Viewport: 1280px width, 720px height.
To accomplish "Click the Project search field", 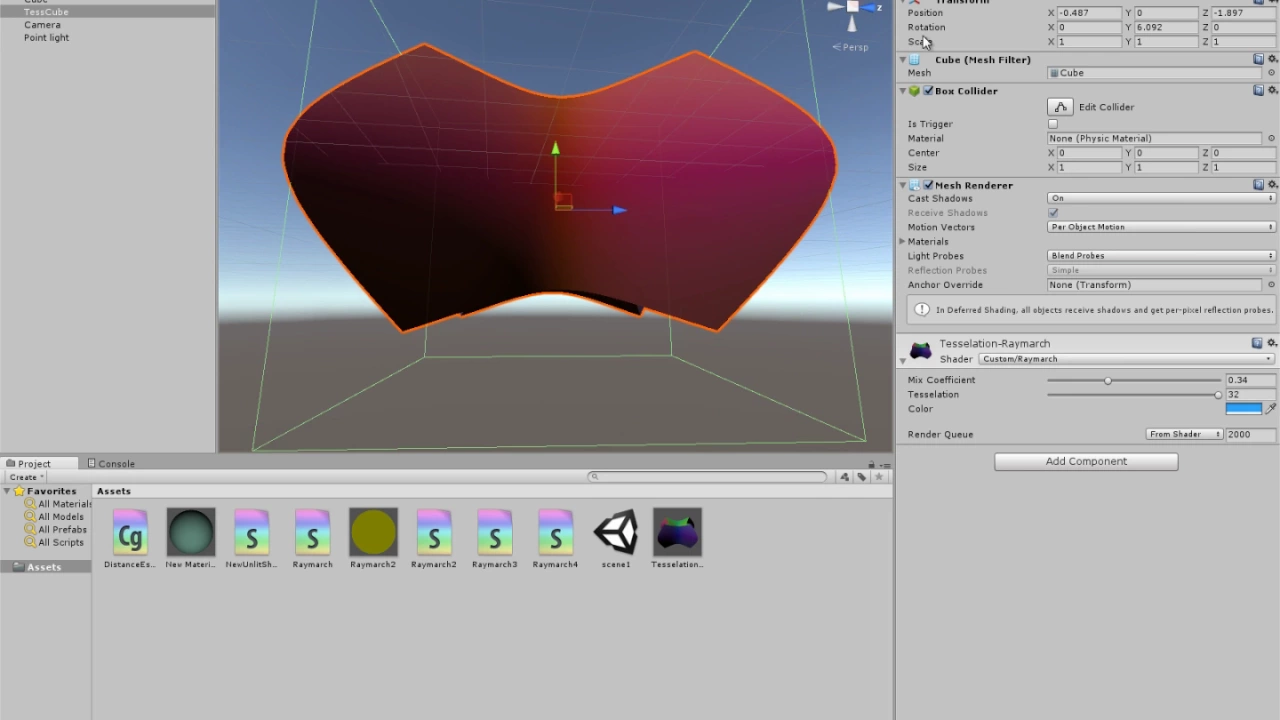I will coord(708,477).
